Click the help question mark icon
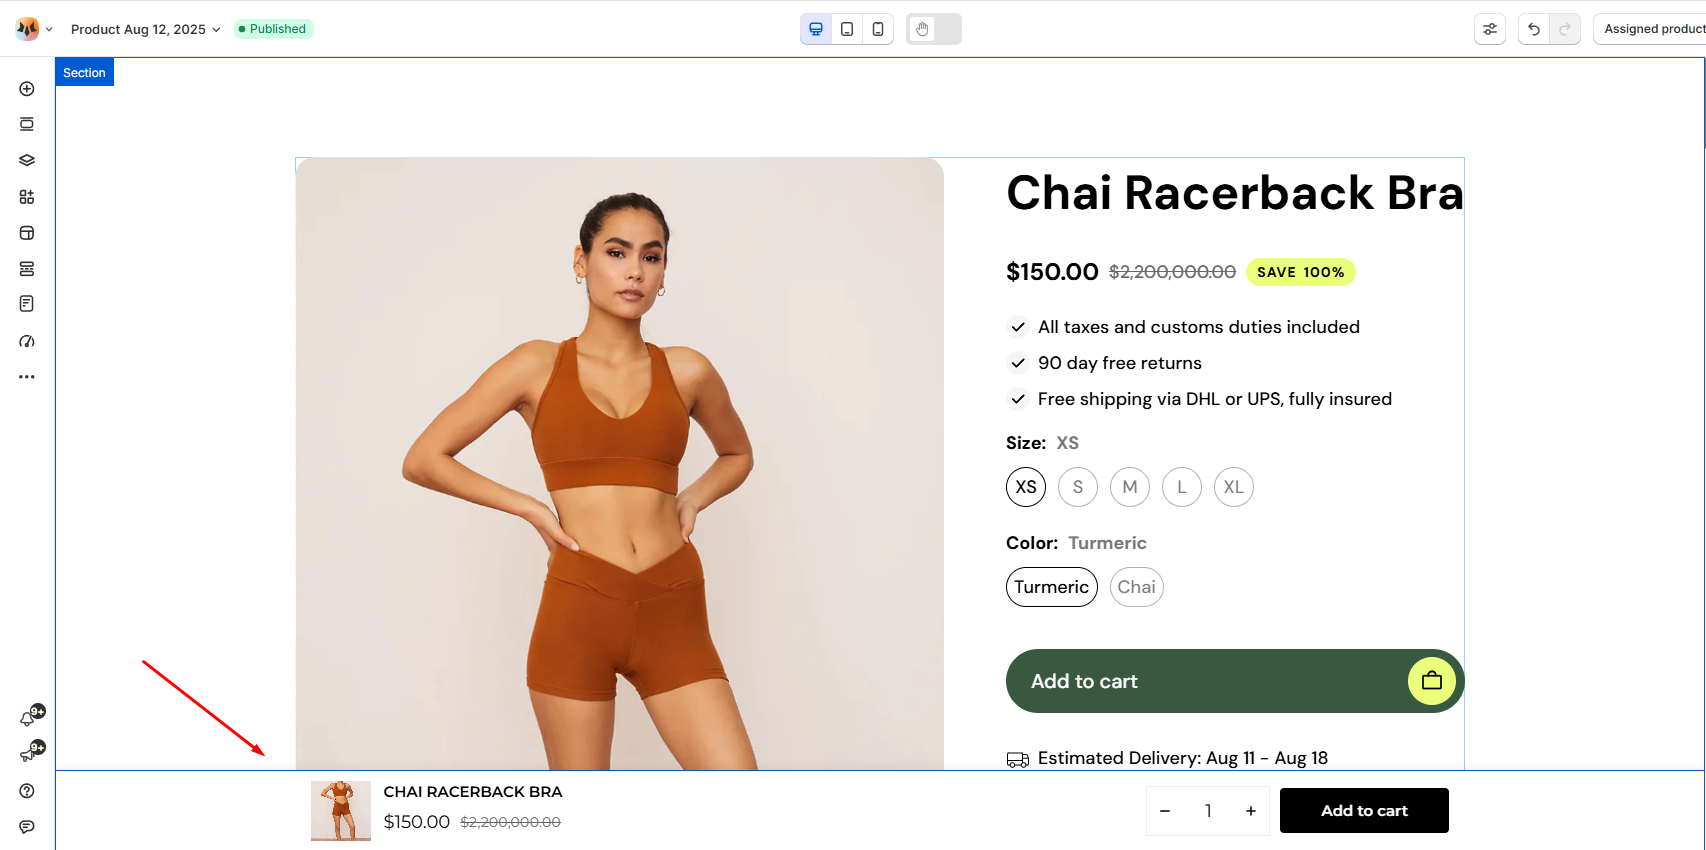The height and width of the screenshot is (850, 1706). tap(27, 791)
